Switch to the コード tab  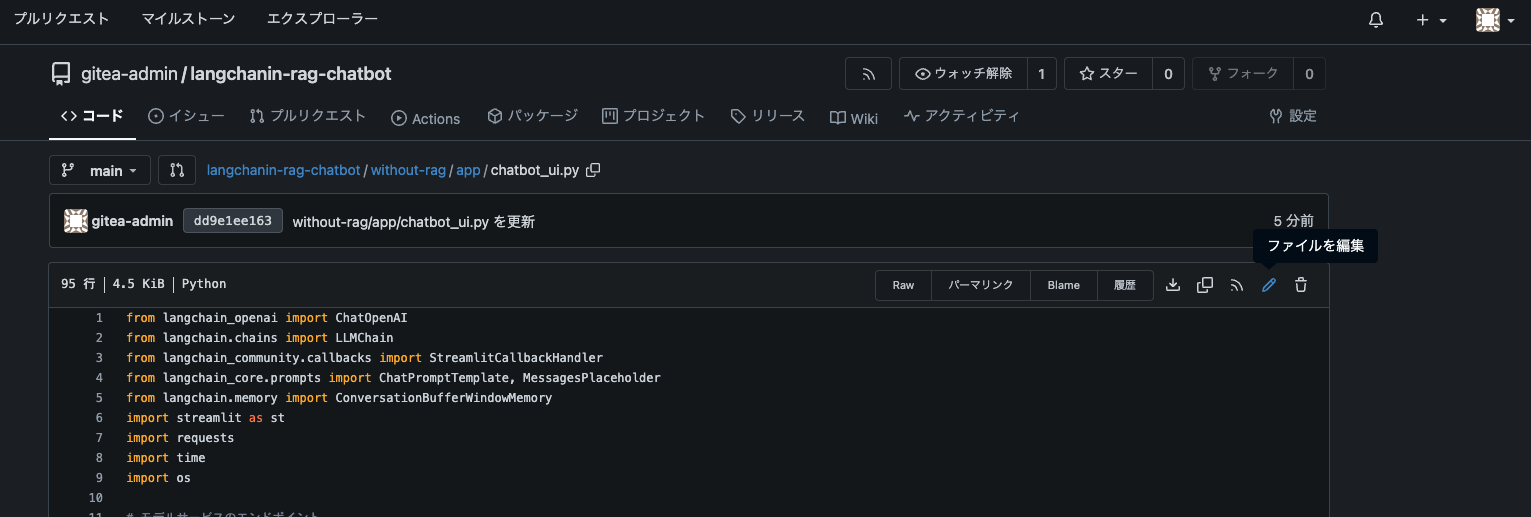(92, 116)
